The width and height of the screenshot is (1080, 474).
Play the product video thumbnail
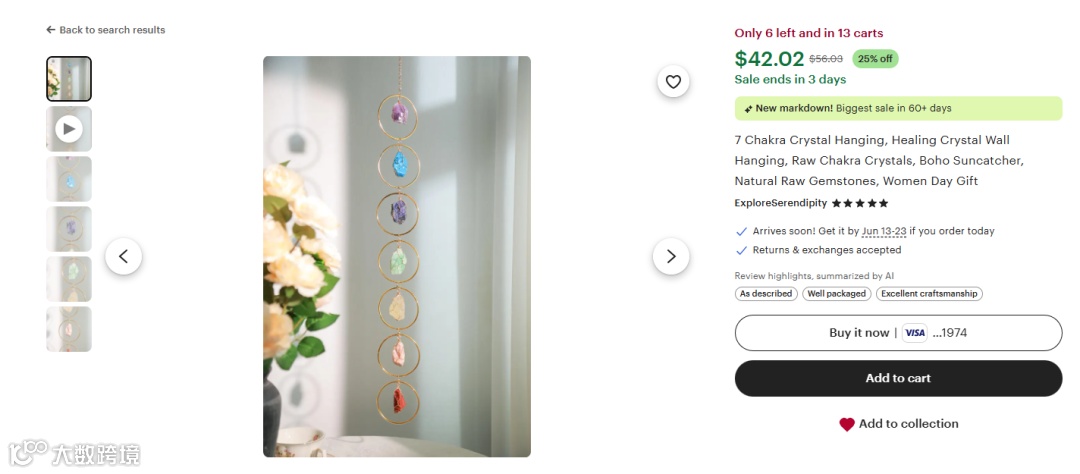[69, 129]
